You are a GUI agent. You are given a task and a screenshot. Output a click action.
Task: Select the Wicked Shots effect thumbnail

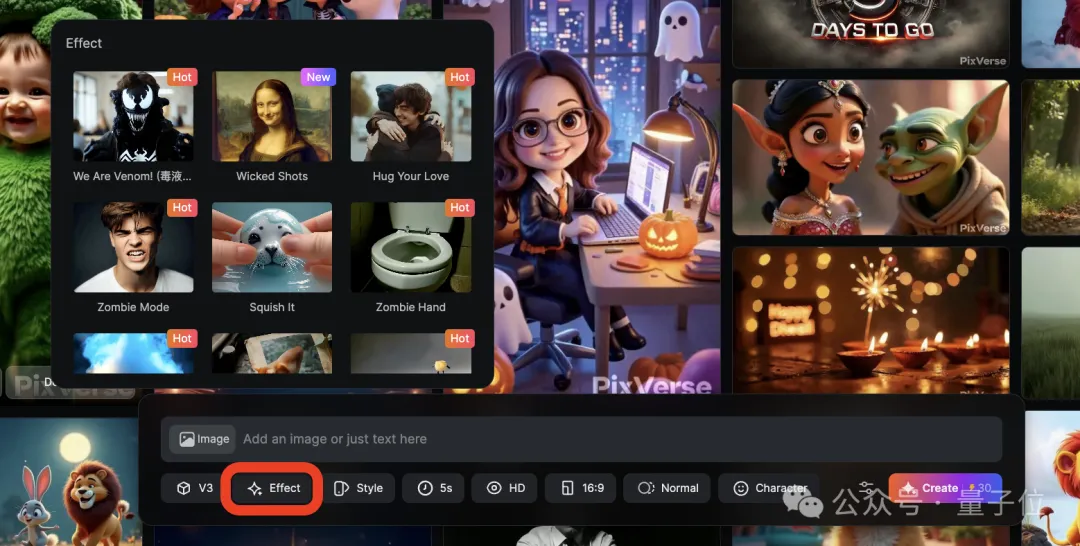coord(272,116)
